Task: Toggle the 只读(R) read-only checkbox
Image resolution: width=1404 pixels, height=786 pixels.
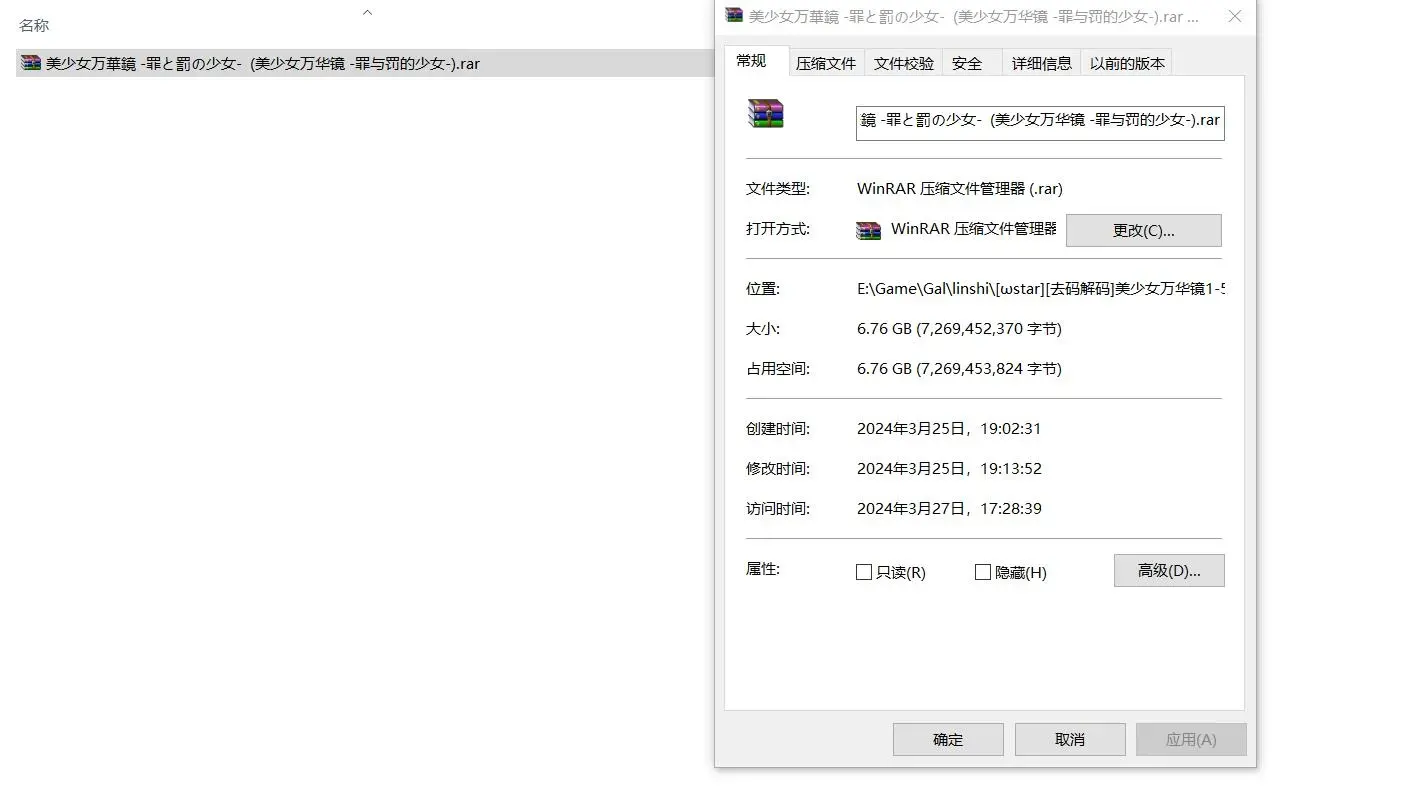Action: tap(864, 572)
